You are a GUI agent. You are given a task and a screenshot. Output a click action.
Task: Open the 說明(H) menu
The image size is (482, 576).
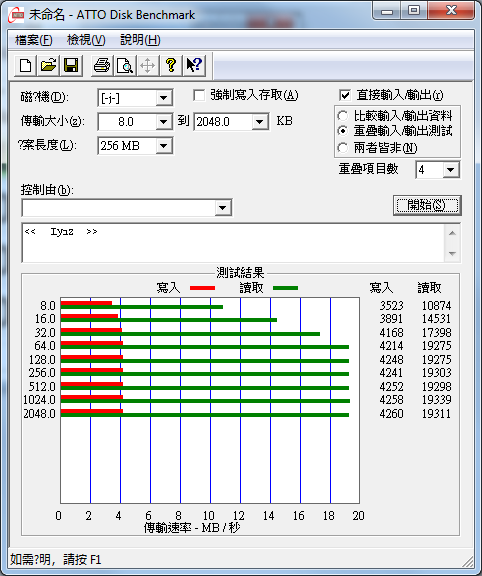140,40
